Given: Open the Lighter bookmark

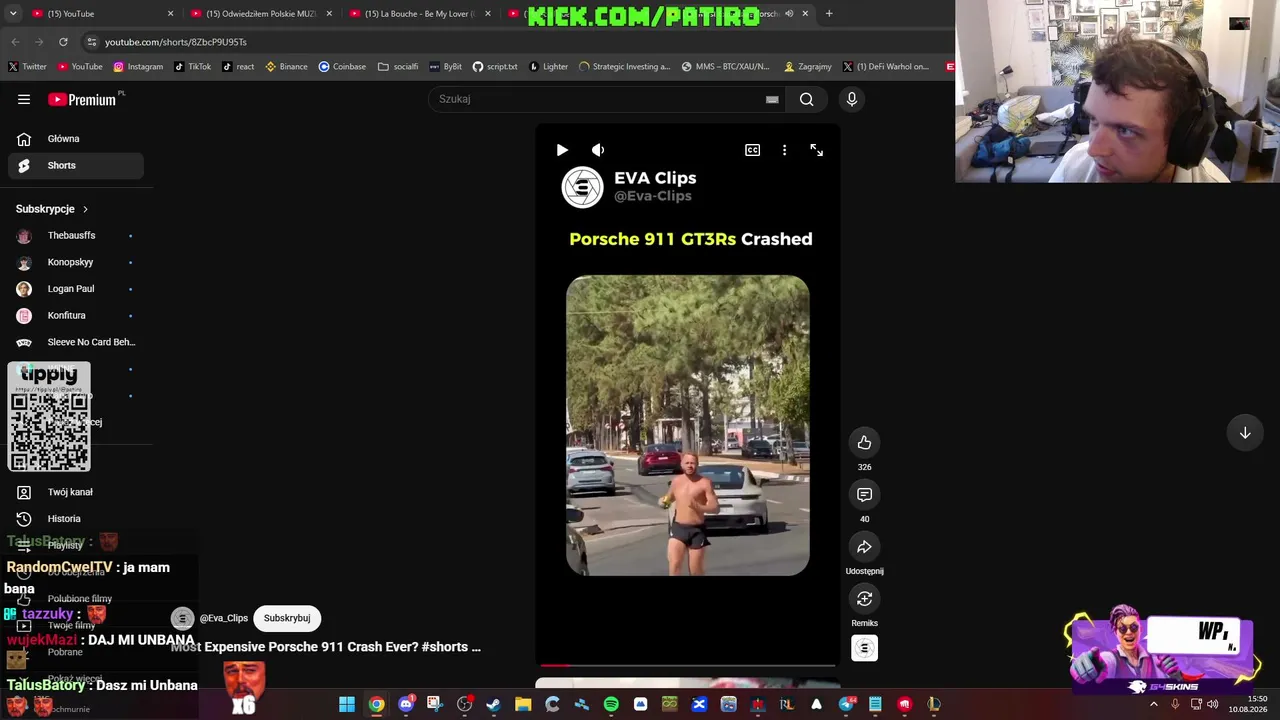Looking at the screenshot, I should (548, 67).
